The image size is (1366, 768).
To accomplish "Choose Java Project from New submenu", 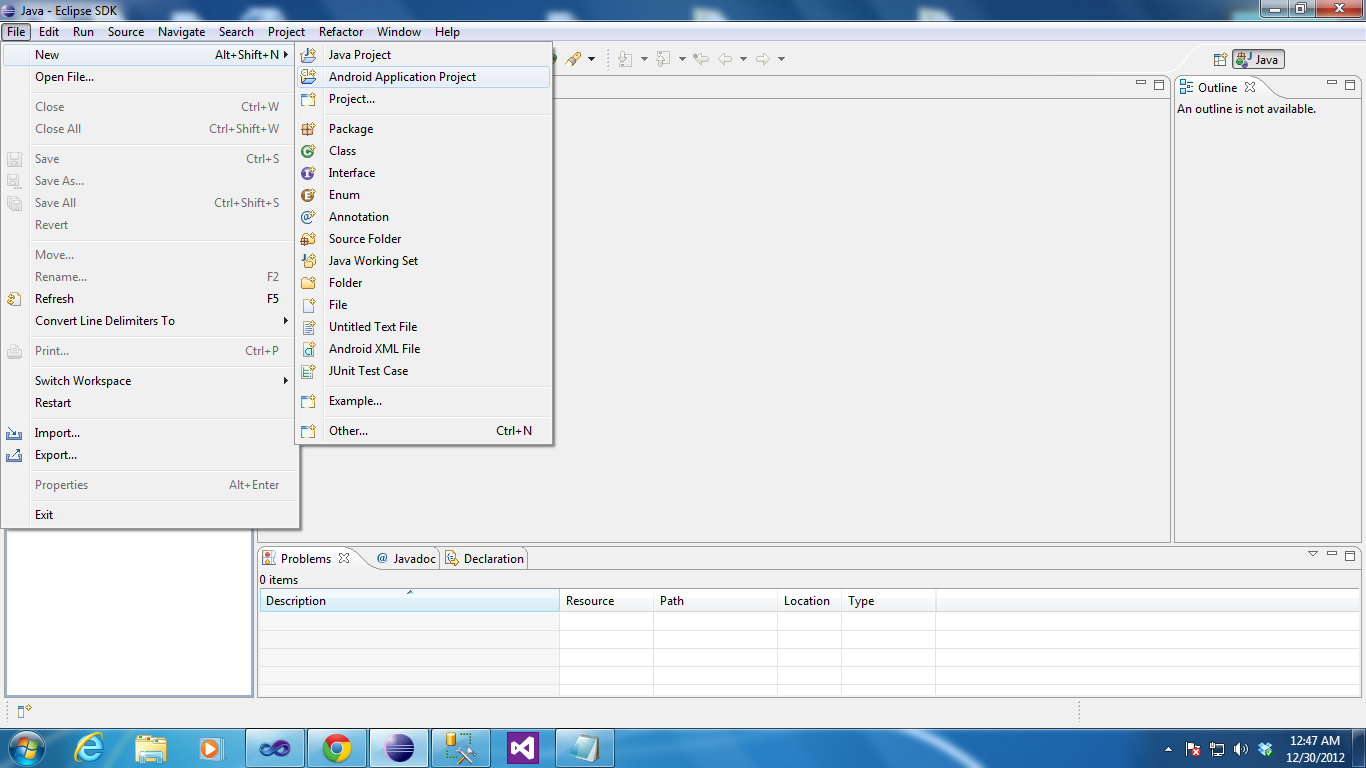I will coord(423,55).
